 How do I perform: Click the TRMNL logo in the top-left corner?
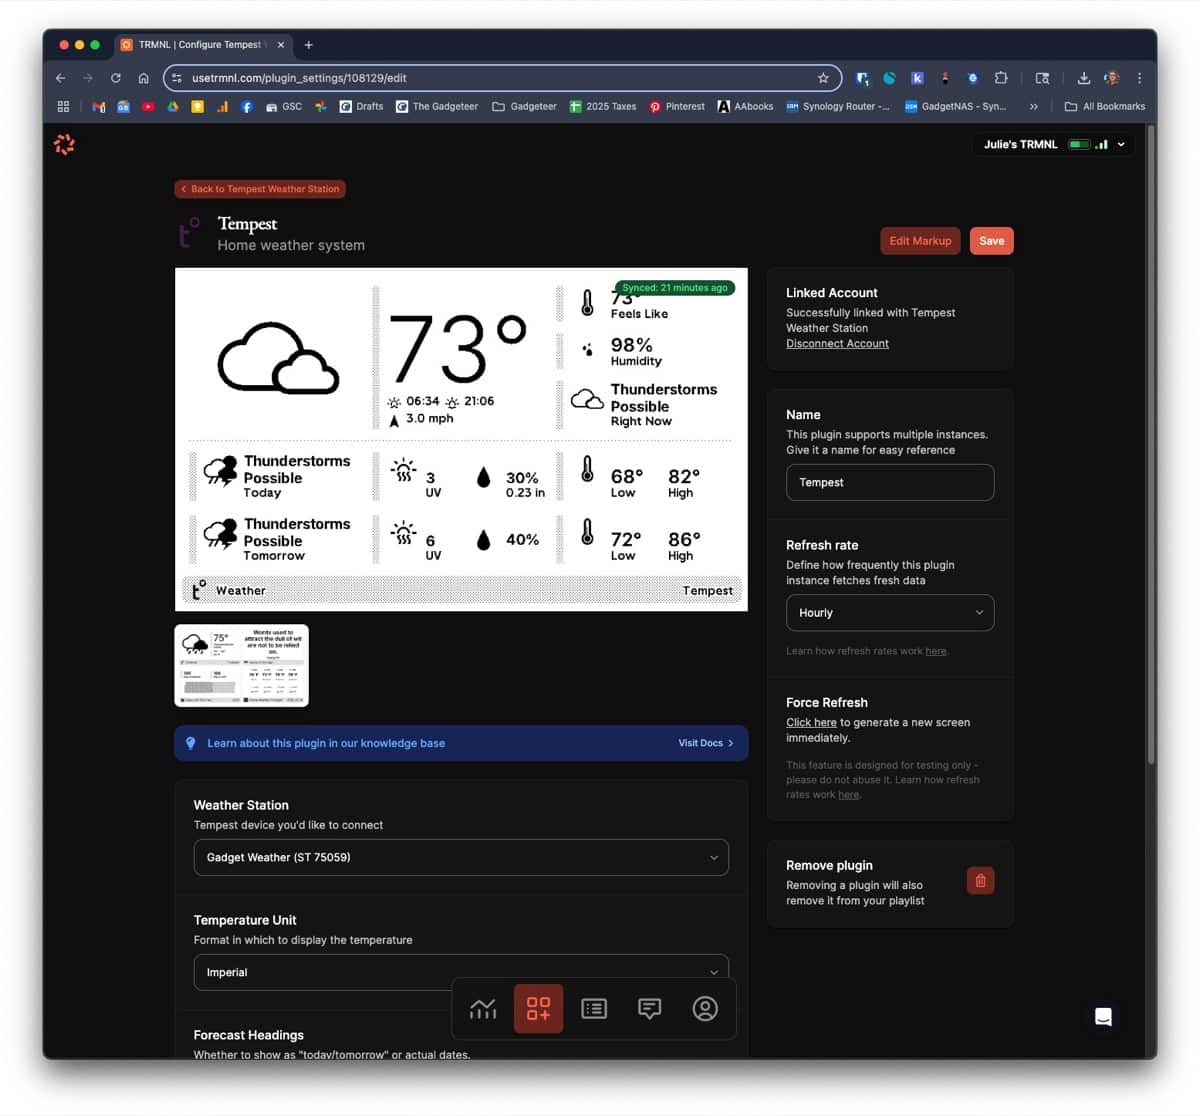click(x=64, y=144)
